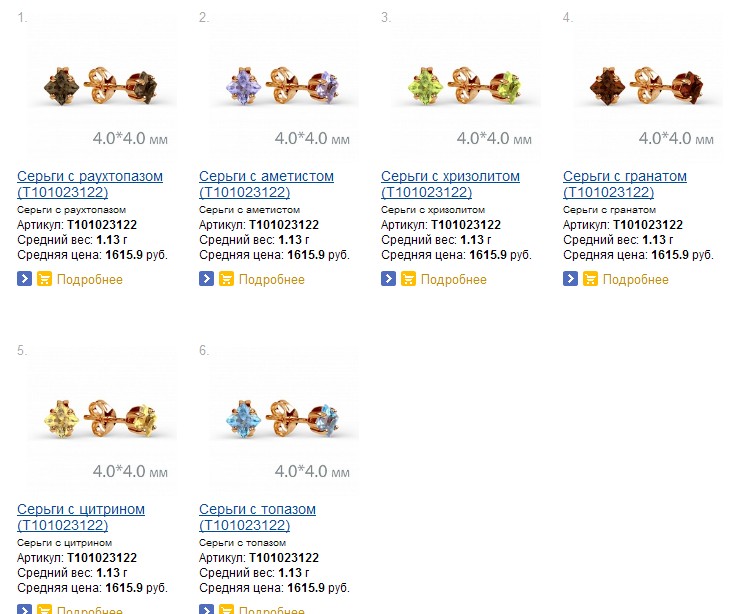Click the blue arrow icon under гранат earrings
Screen dimensions: 732x614
click(570, 279)
